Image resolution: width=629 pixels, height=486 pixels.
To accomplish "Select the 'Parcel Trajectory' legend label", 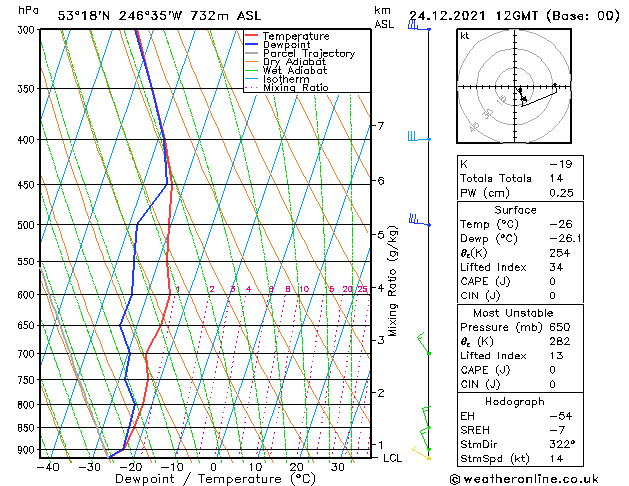I will (309, 53).
